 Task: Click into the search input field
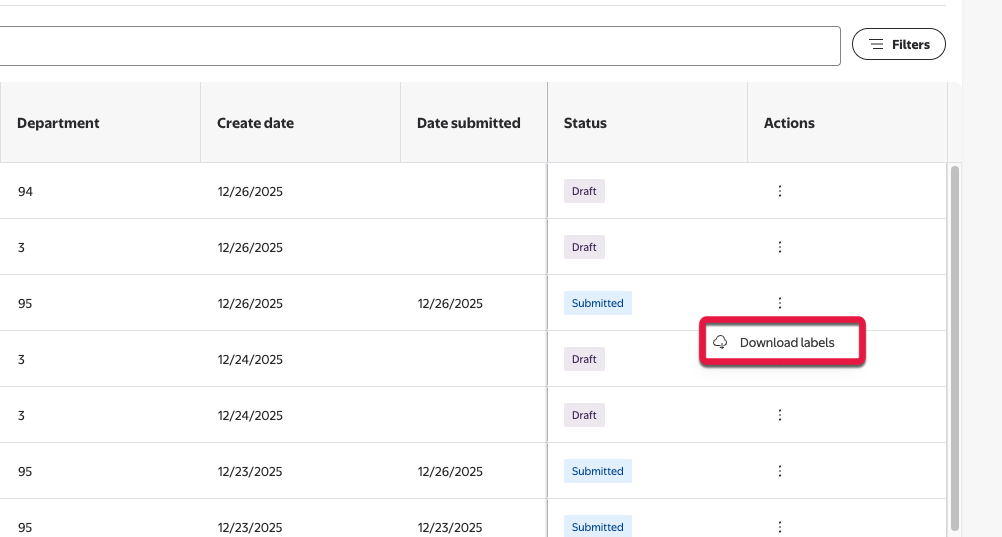pos(420,45)
